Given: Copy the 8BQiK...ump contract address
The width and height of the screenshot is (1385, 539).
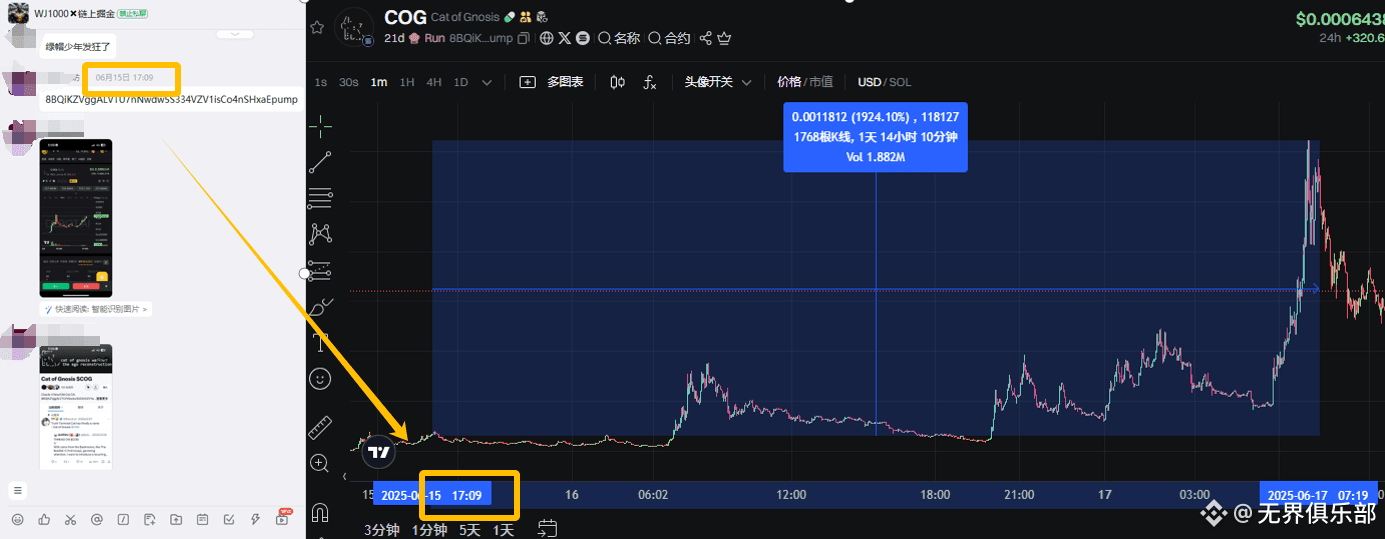Looking at the screenshot, I should (x=524, y=38).
